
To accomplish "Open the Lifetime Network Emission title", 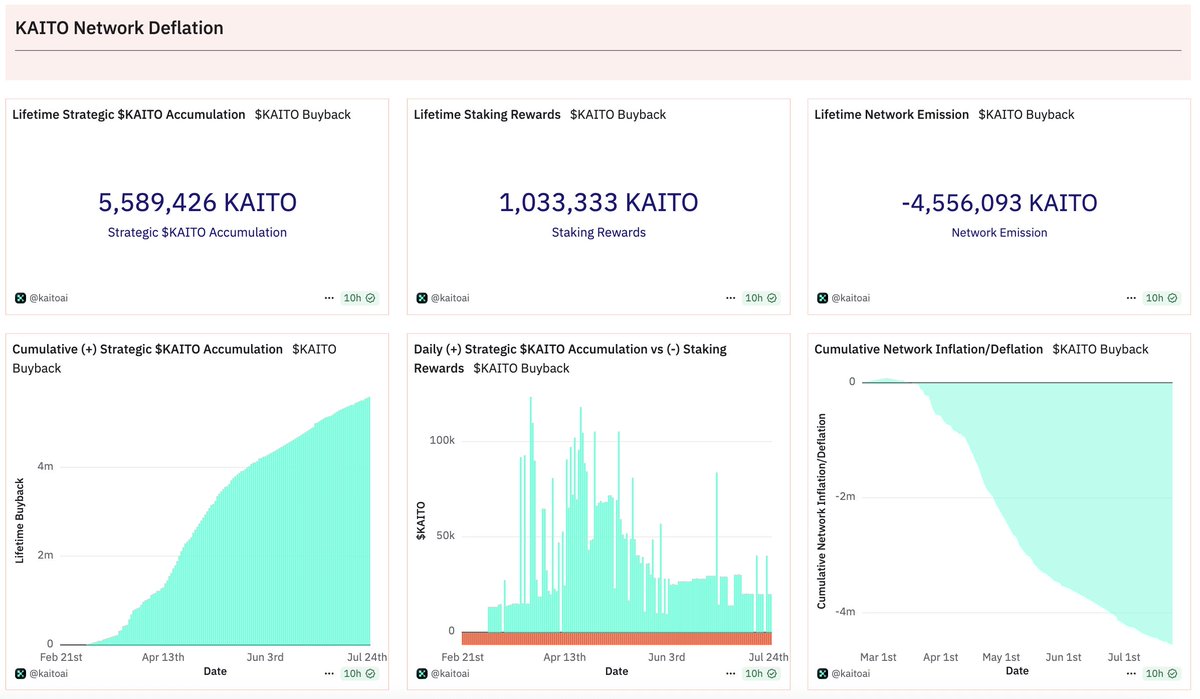I will click(892, 114).
